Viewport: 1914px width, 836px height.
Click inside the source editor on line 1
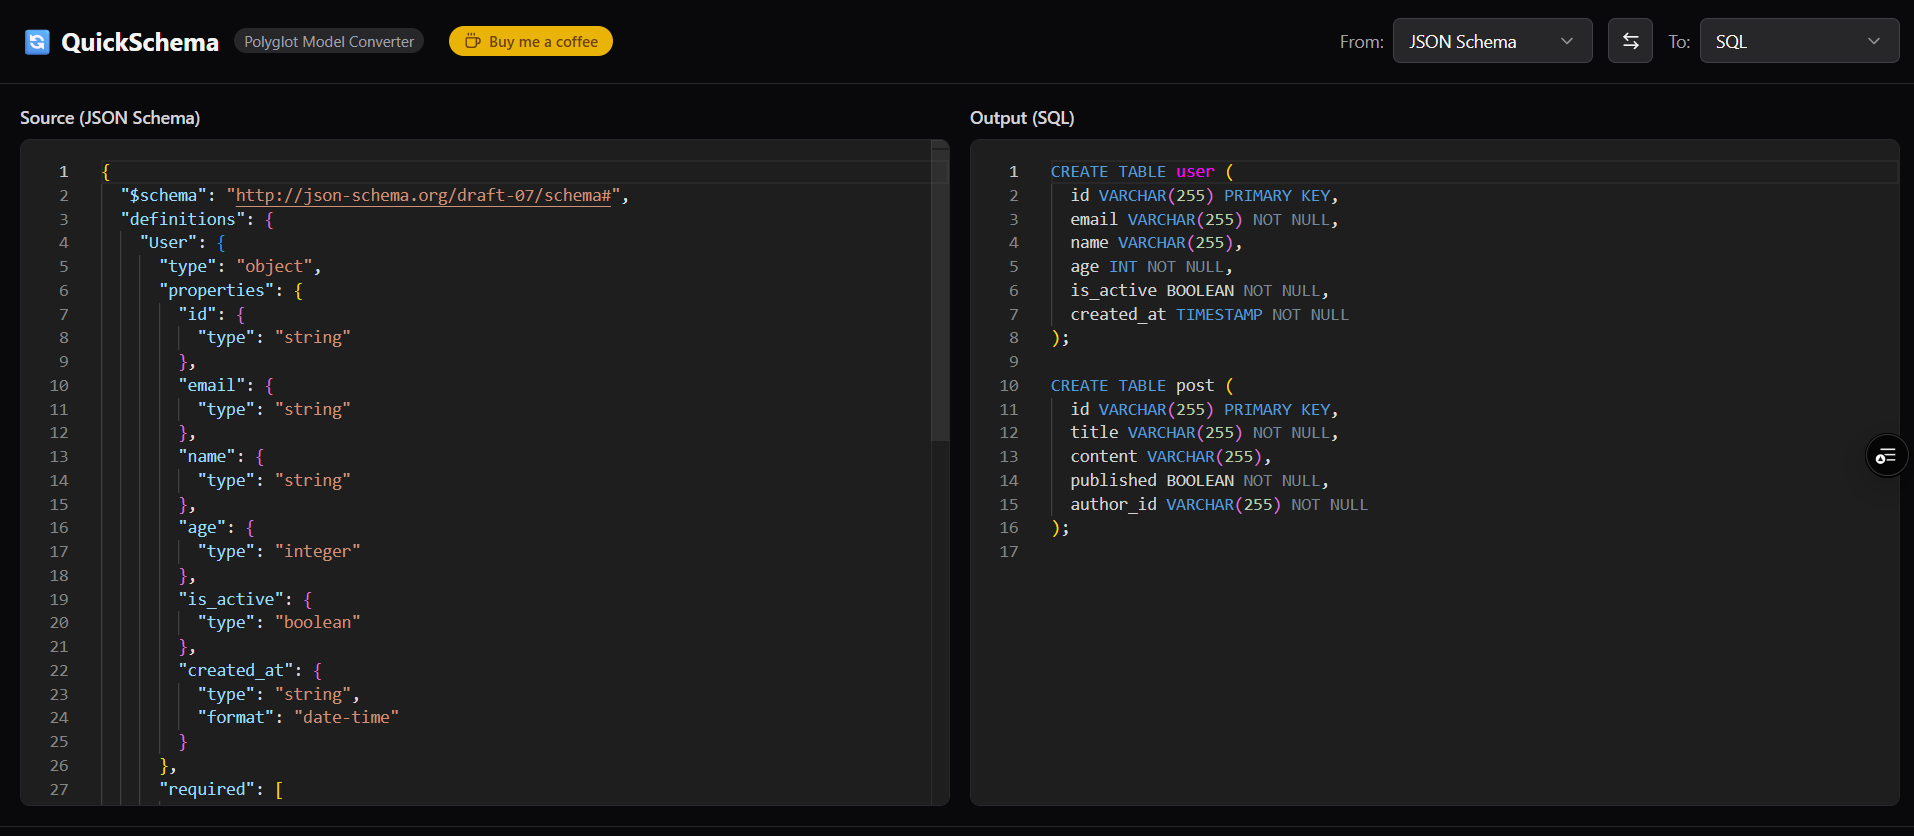pos(515,172)
